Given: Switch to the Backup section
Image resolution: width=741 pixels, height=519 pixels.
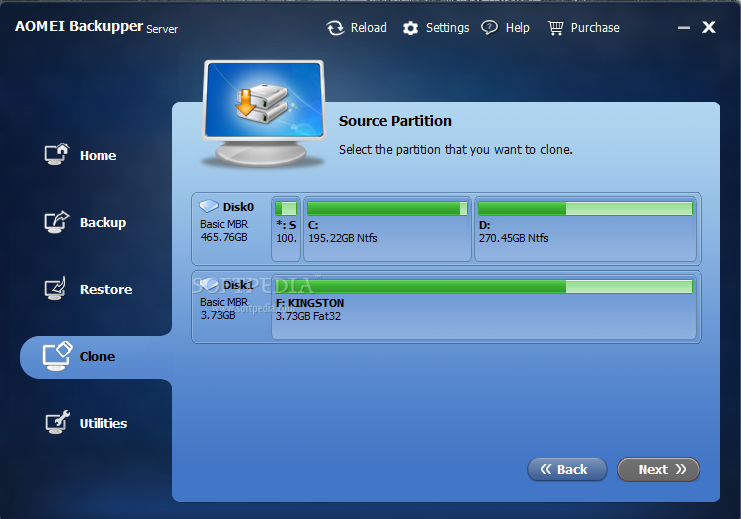Looking at the screenshot, I should [x=103, y=223].
